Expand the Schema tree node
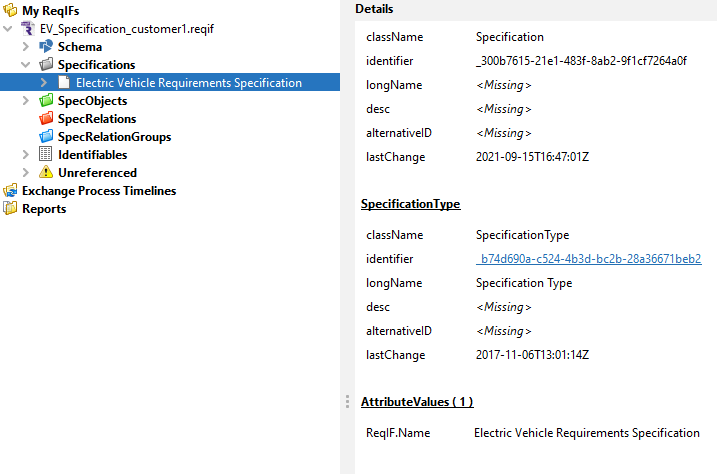Screen dimensions: 717x474 [x=26, y=47]
